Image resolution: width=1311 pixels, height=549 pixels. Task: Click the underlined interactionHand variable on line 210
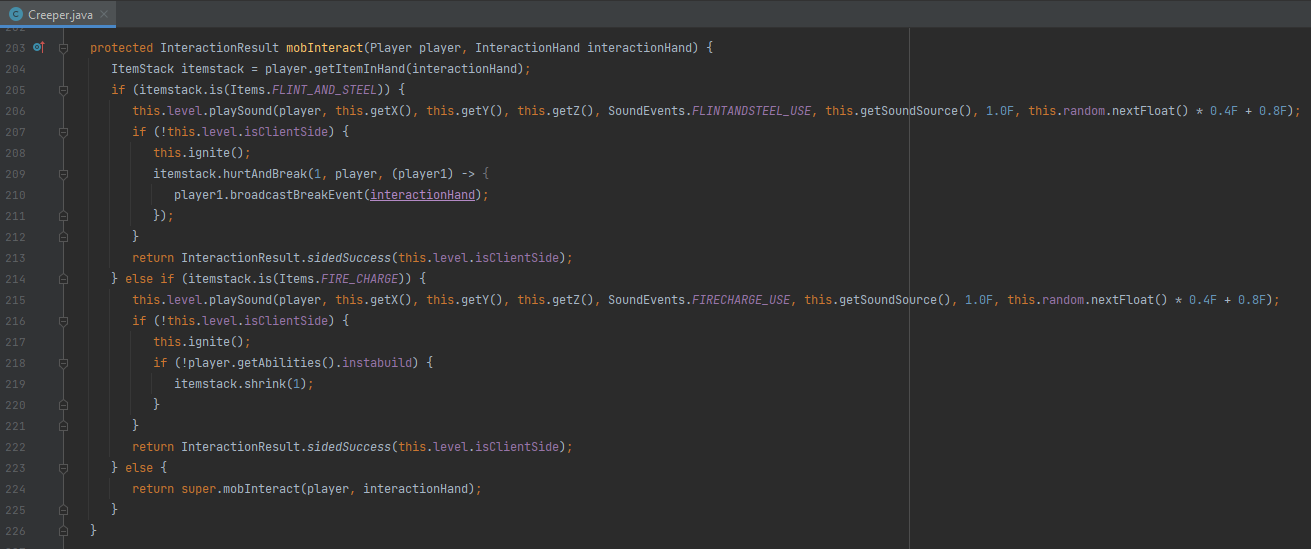[423, 195]
